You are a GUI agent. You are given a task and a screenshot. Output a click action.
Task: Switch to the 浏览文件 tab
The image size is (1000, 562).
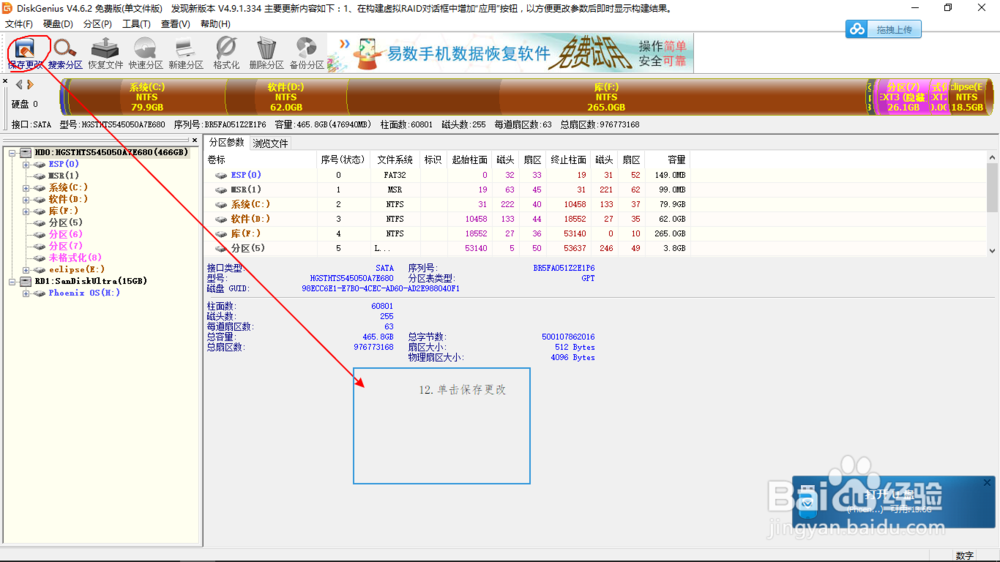pyautogui.click(x=270, y=144)
